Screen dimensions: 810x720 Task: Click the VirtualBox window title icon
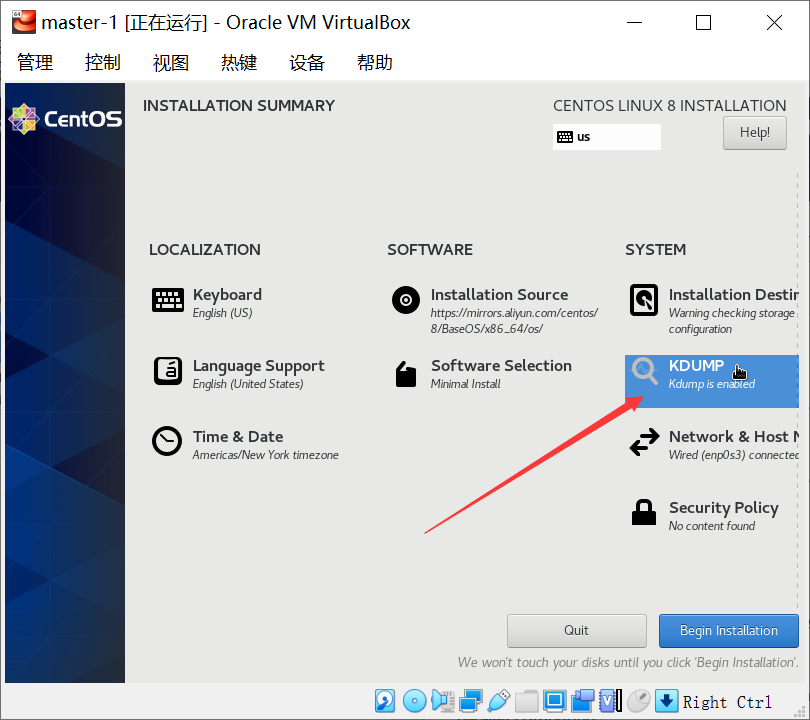click(x=24, y=22)
